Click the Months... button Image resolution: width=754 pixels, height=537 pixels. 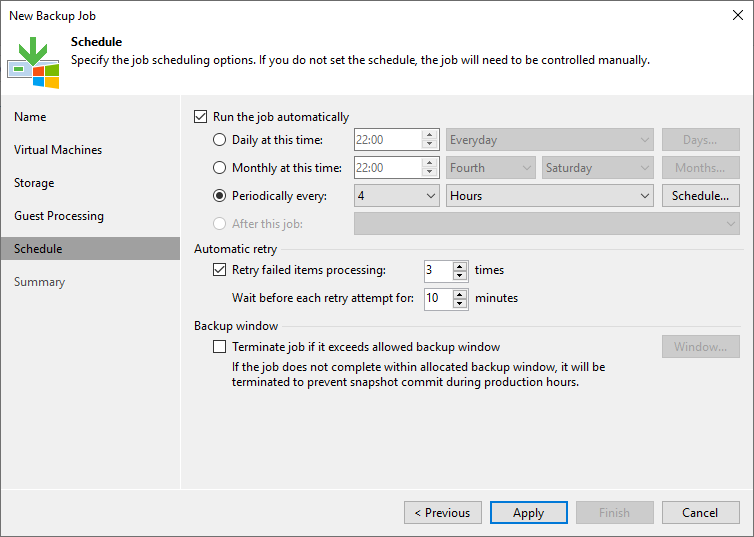point(701,168)
